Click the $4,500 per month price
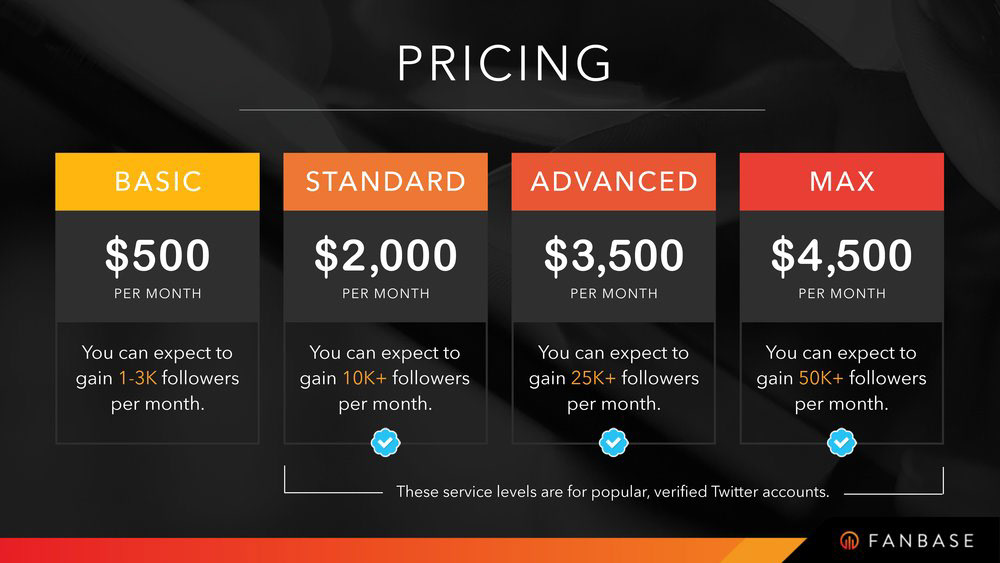The width and height of the screenshot is (1000, 563). [841, 267]
